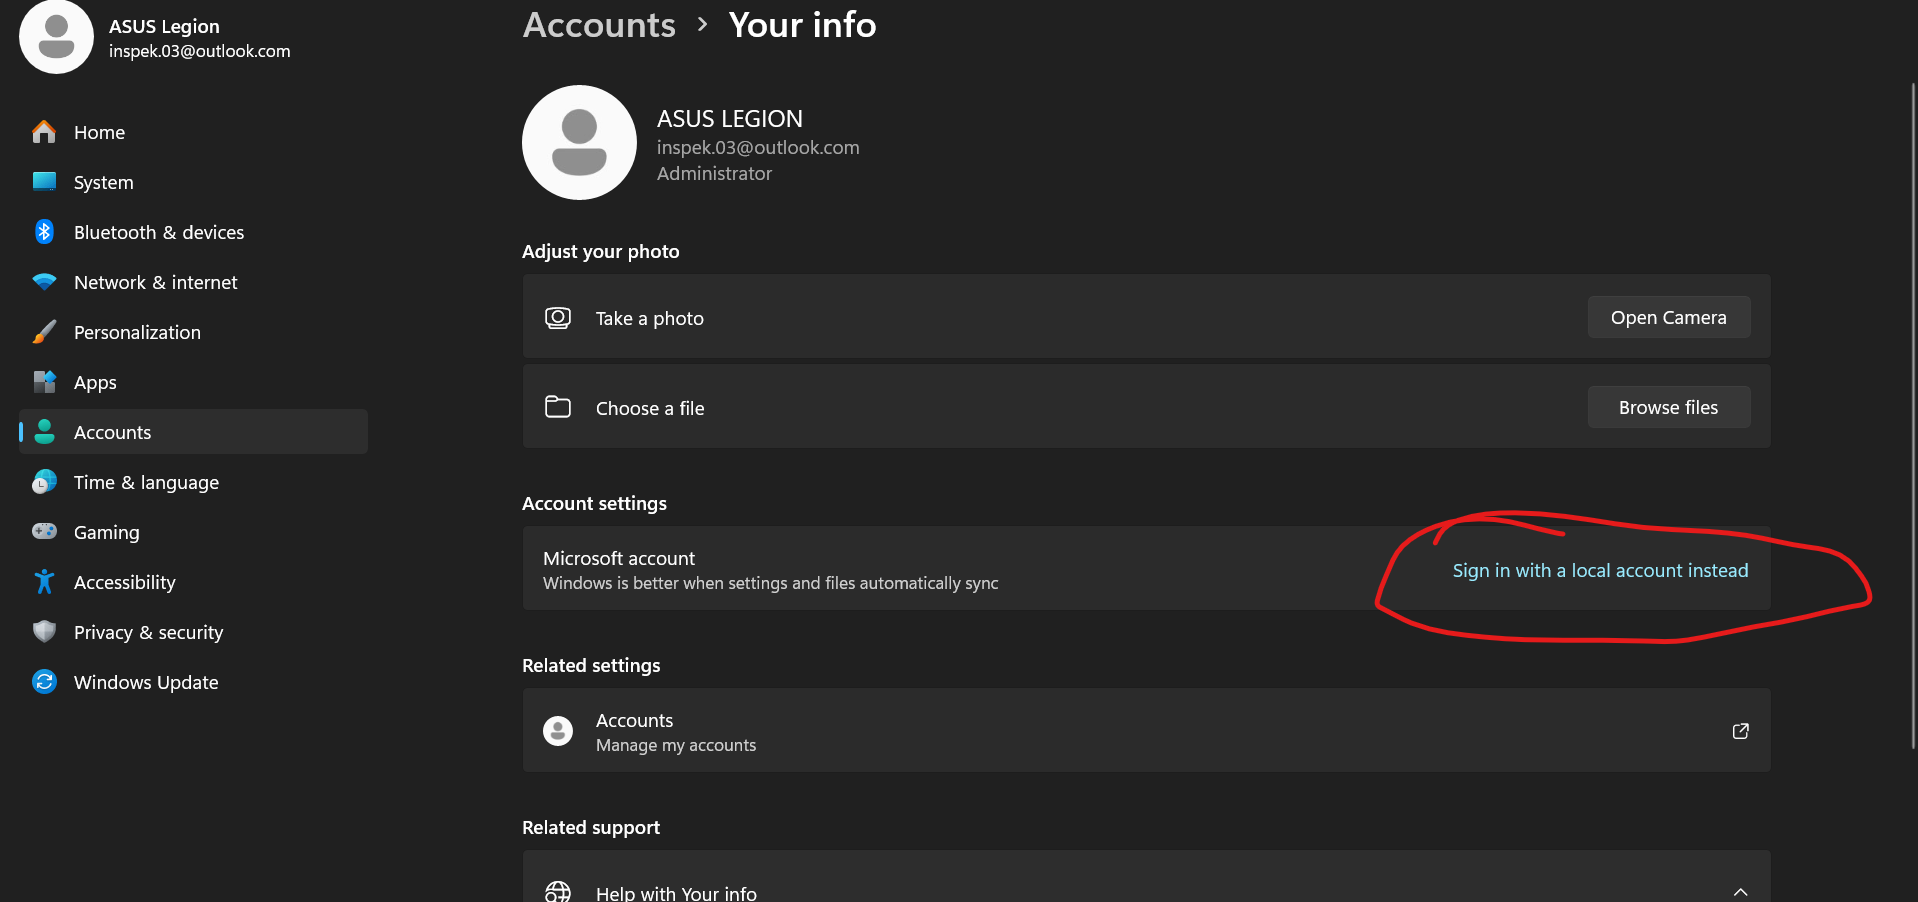Click the Gaming controller icon
This screenshot has width=1918, height=902.
point(44,532)
